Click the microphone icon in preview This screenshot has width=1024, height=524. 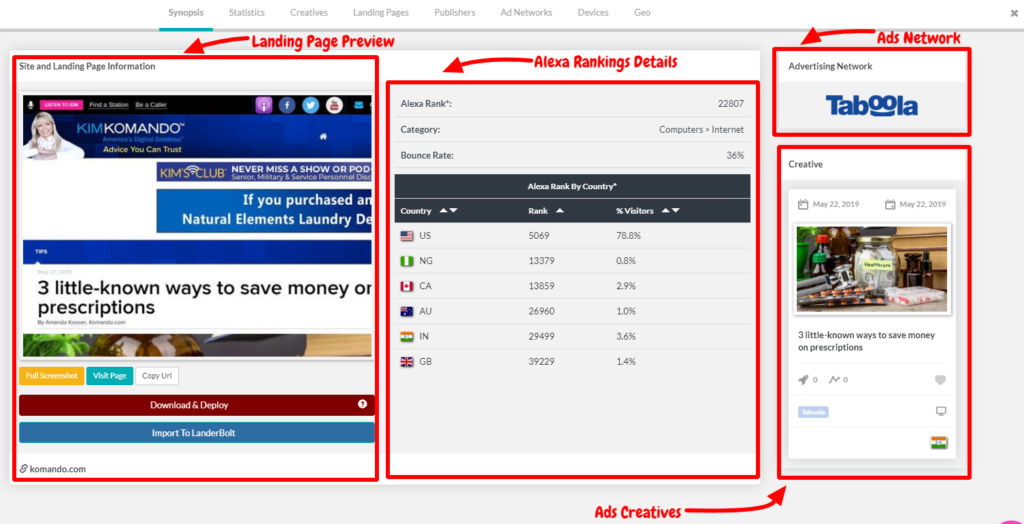click(x=30, y=105)
